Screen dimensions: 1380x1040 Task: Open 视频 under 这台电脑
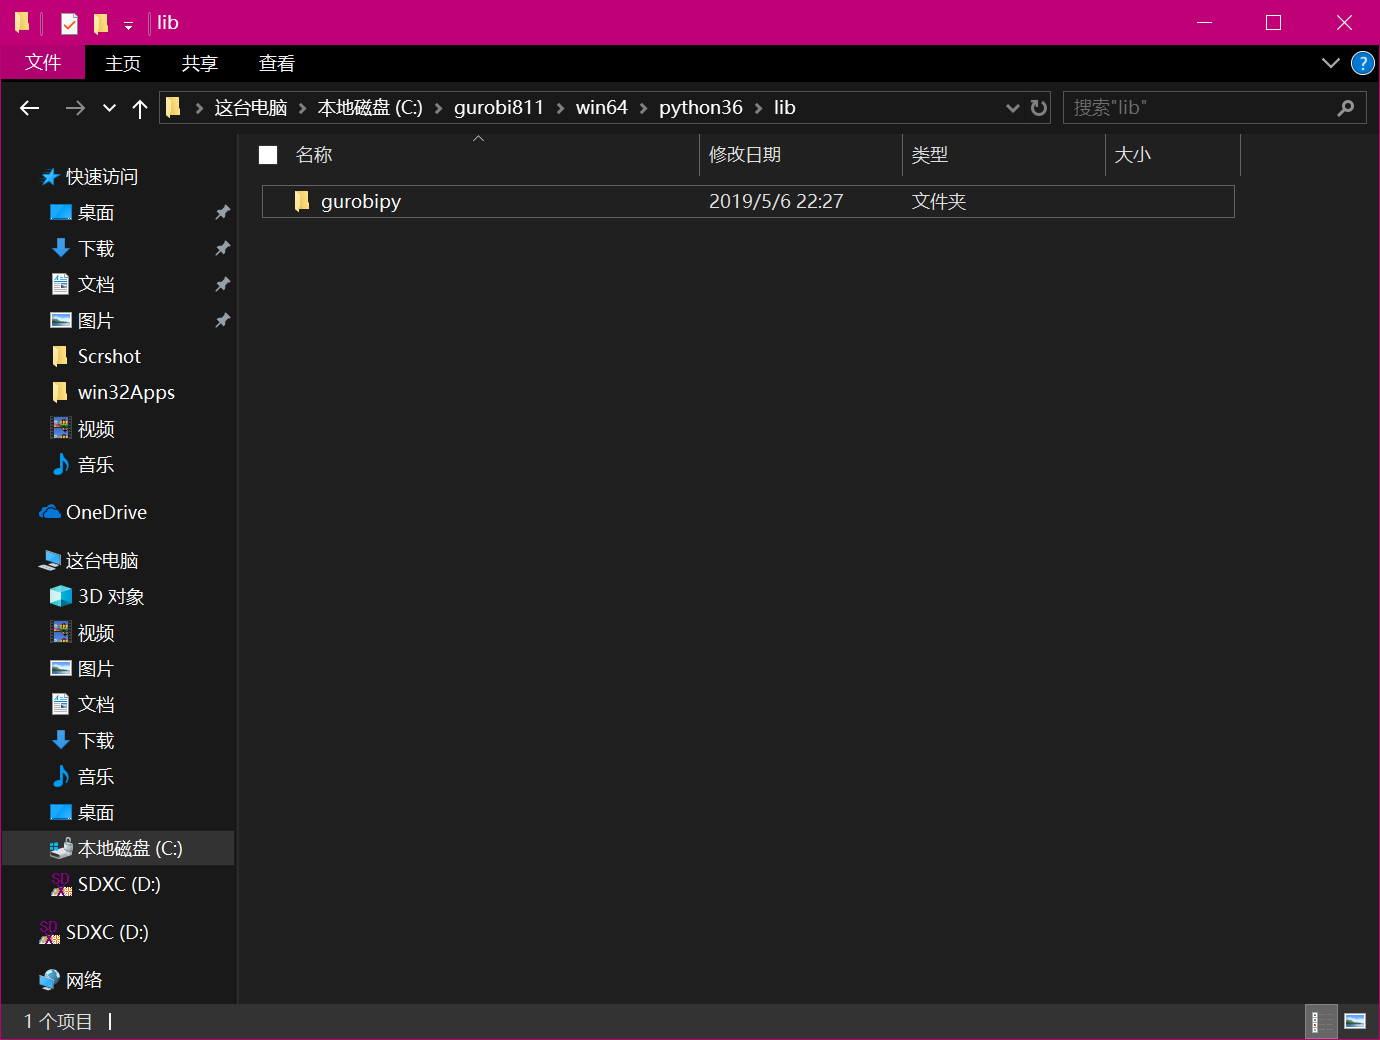pyautogui.click(x=96, y=633)
